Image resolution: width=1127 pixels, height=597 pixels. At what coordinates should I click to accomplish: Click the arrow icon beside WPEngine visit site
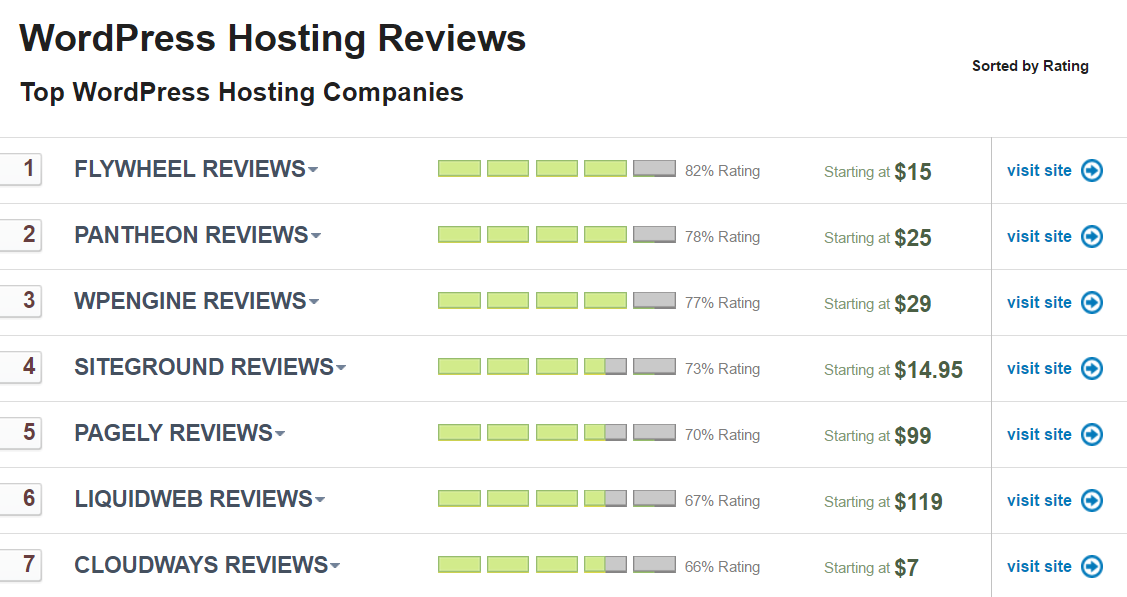click(1092, 302)
